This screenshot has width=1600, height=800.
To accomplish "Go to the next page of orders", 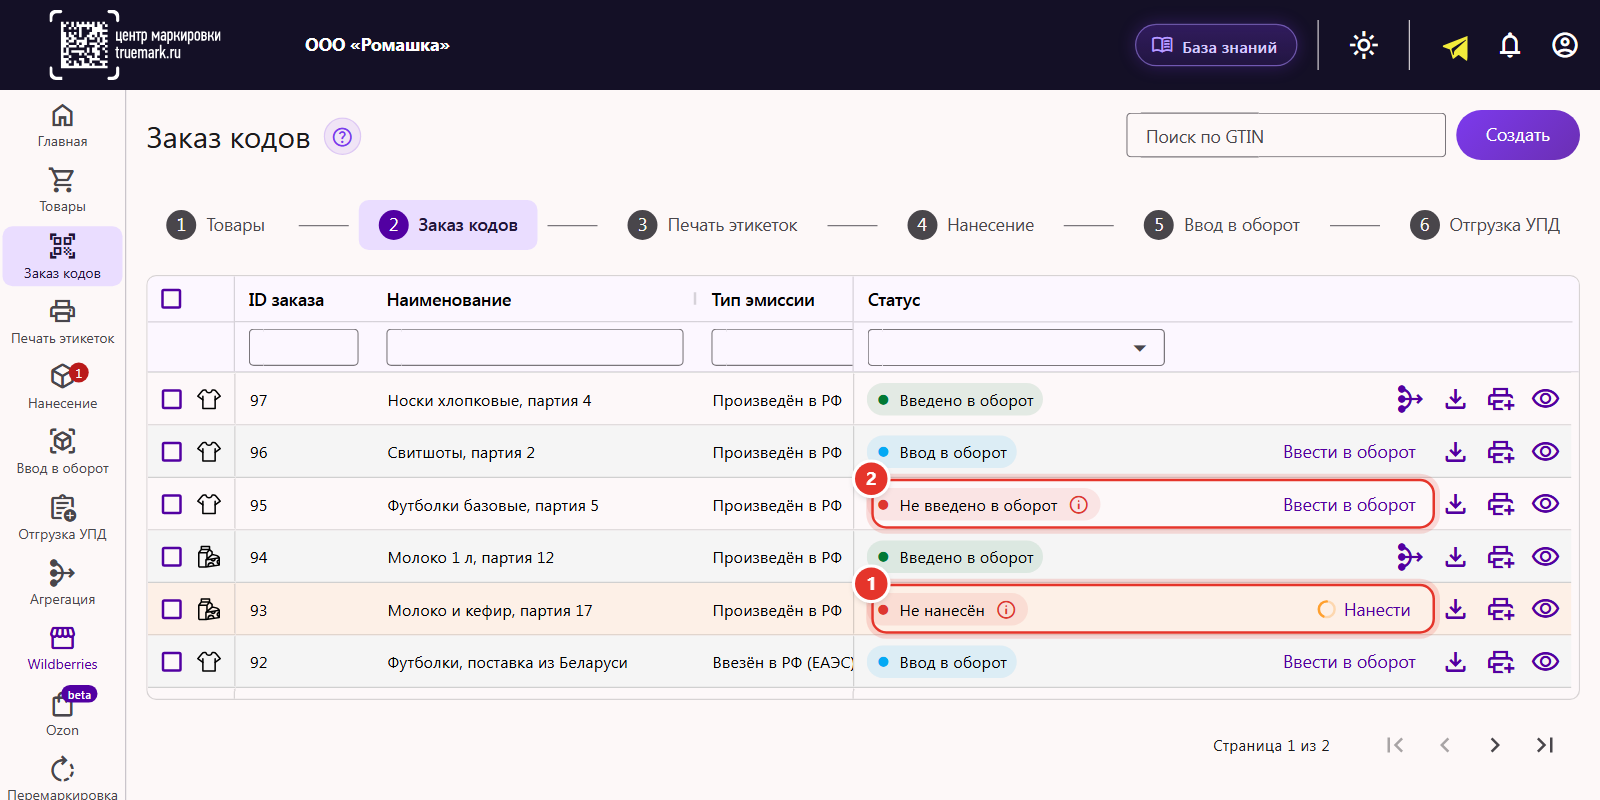I will tap(1494, 745).
